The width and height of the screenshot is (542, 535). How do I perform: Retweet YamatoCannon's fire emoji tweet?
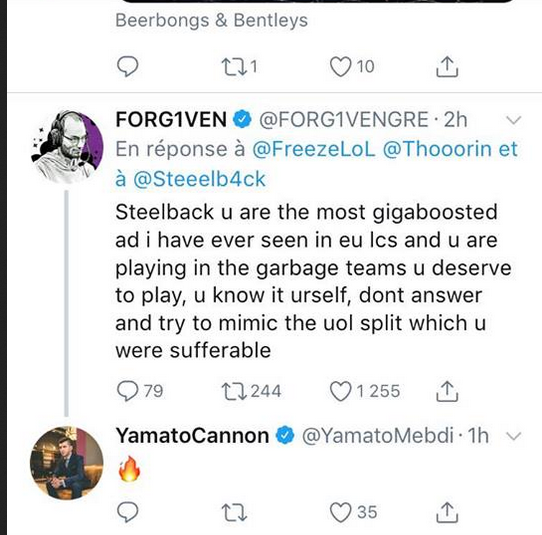coord(234,512)
